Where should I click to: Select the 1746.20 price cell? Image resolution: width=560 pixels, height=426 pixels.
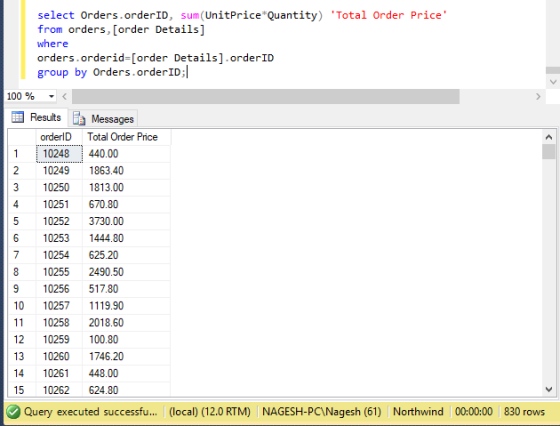(126, 356)
